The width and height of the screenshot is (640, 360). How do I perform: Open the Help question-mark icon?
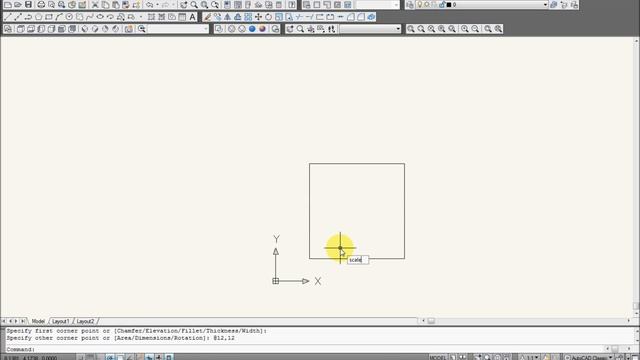pyautogui.click(x=291, y=5)
